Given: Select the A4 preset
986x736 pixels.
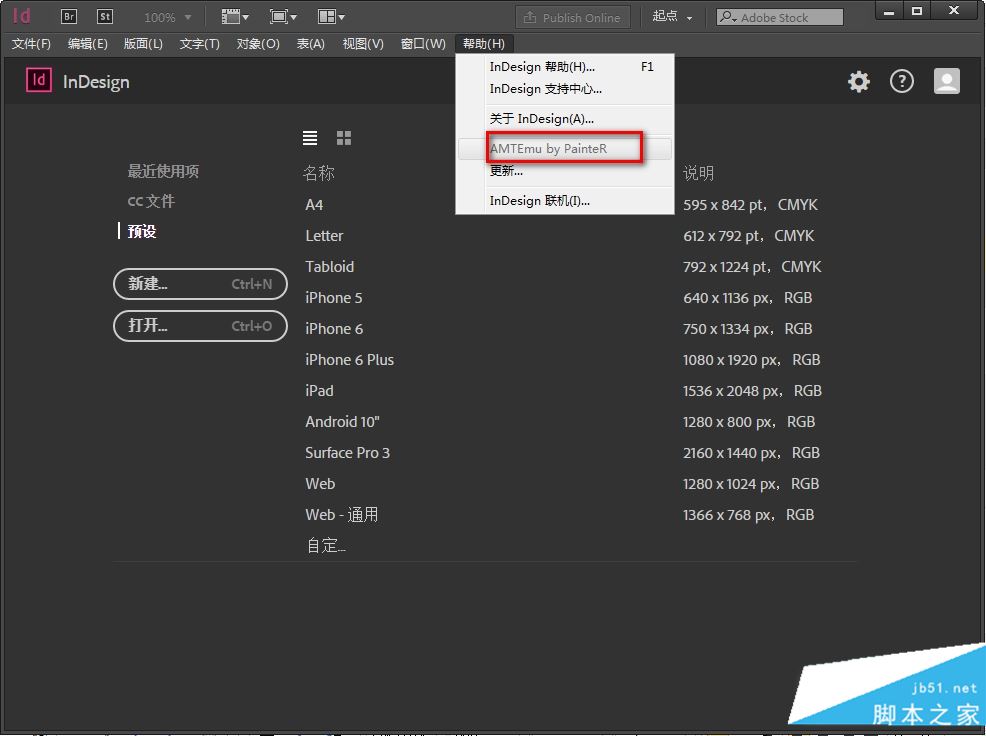Looking at the screenshot, I should 314,205.
